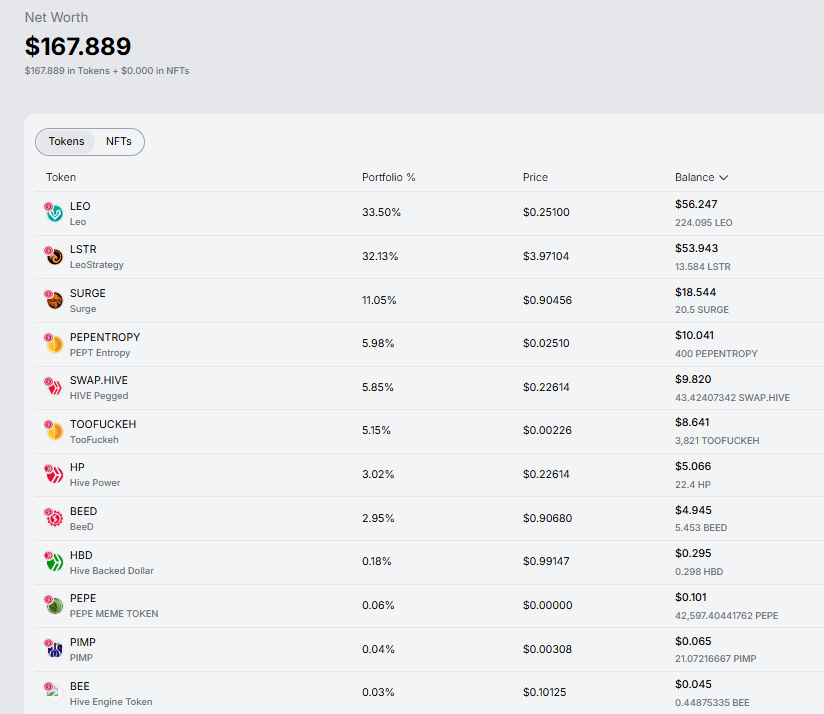Click the Token column header

(61, 178)
